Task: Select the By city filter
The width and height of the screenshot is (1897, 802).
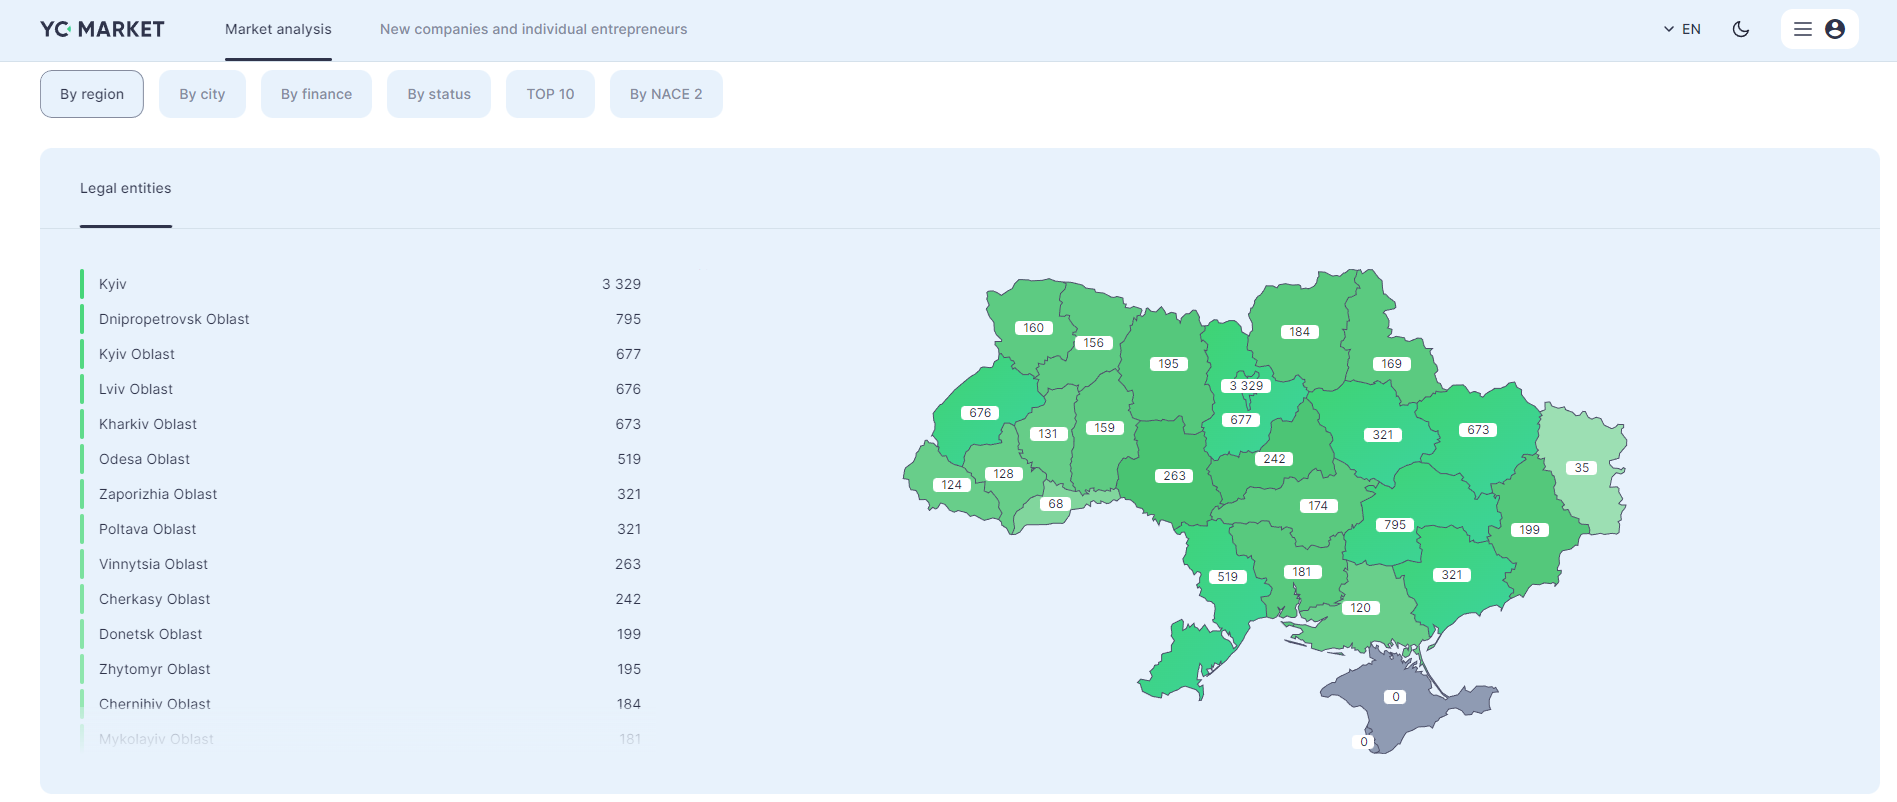Action: 202,94
